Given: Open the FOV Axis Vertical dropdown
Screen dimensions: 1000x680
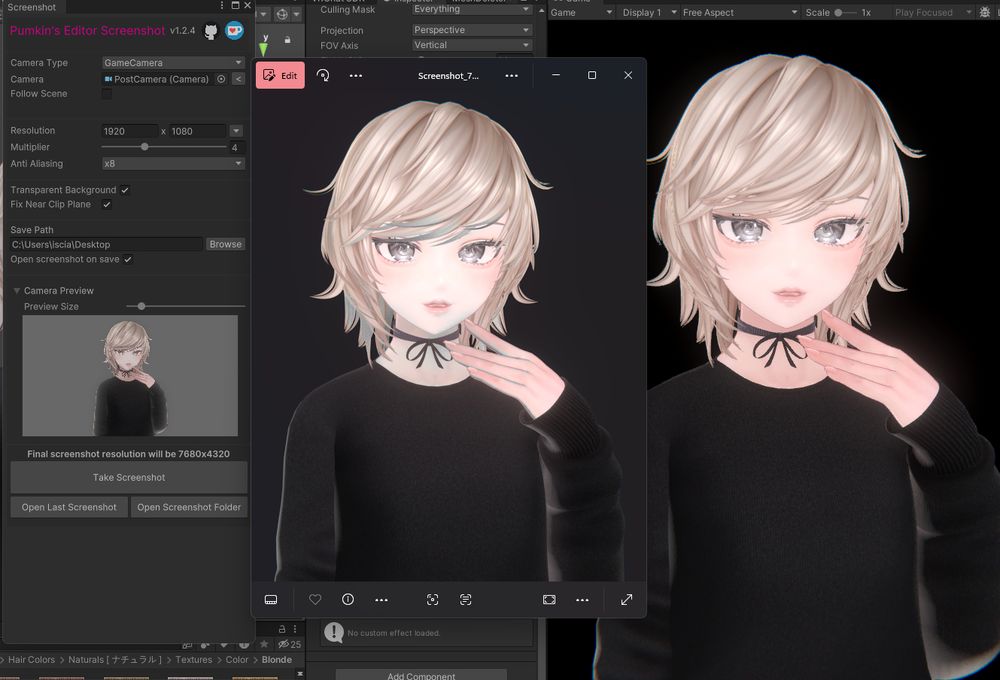Looking at the screenshot, I should pyautogui.click(x=471, y=45).
